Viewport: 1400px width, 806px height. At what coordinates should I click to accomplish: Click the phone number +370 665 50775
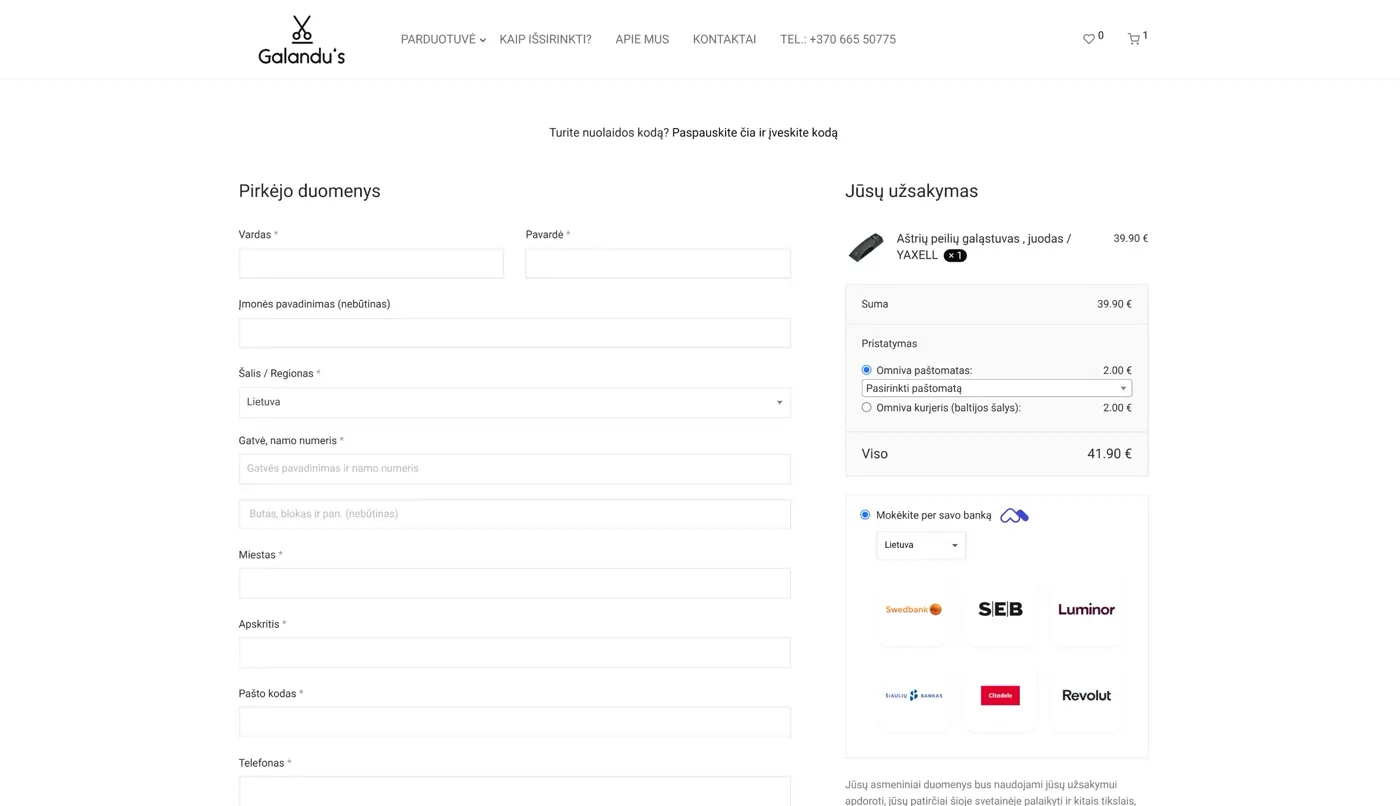tap(838, 40)
